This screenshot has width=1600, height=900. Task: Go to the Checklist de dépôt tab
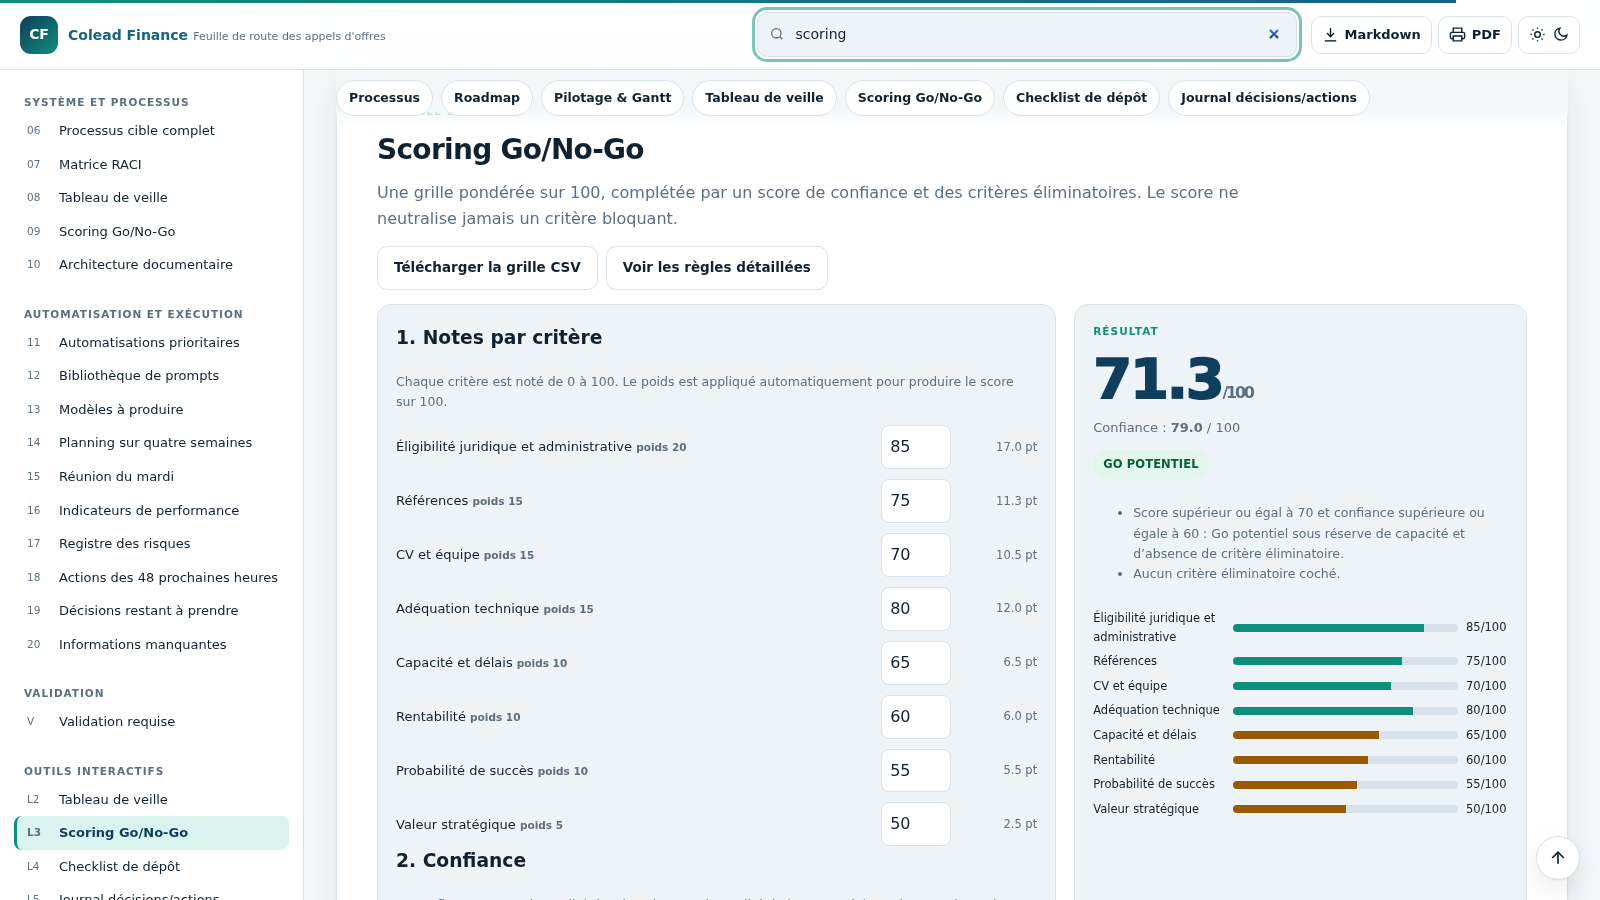(x=1081, y=98)
